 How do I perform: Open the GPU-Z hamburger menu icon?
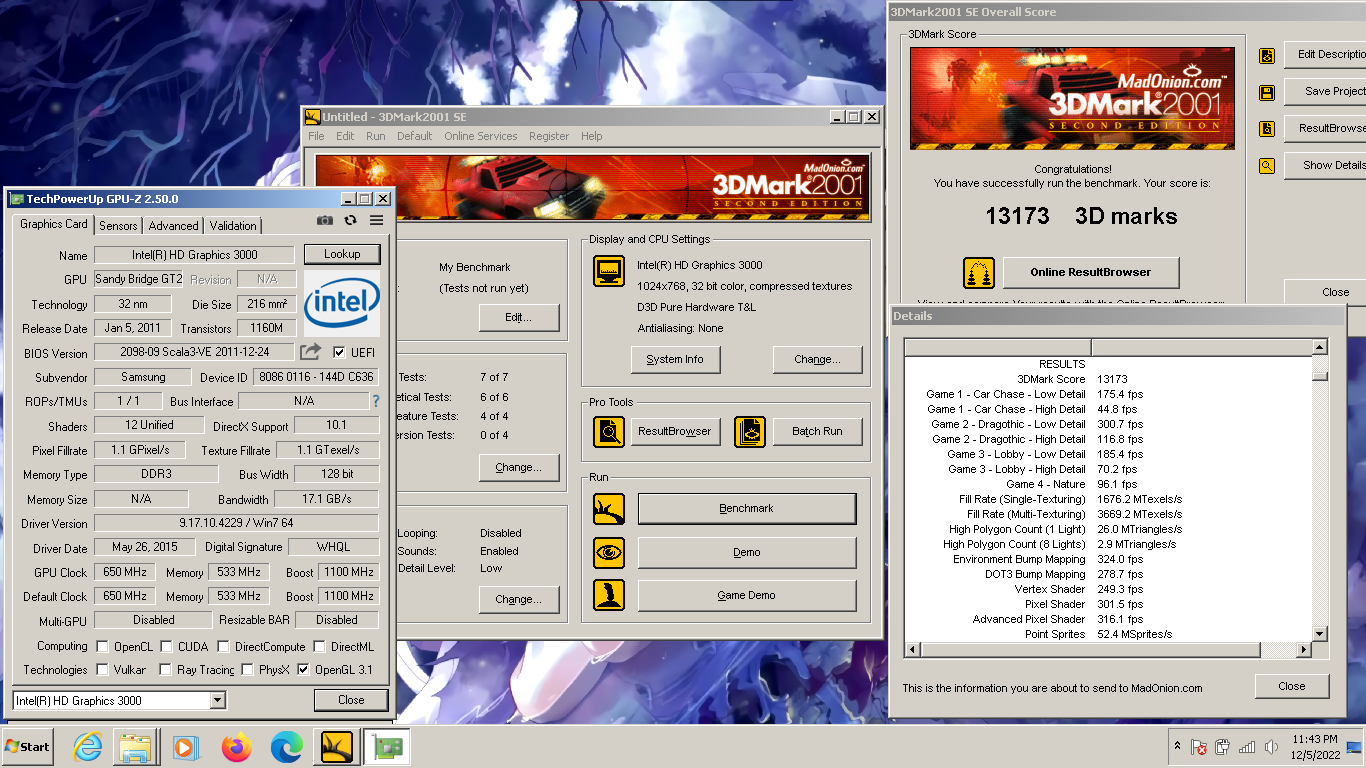pos(376,220)
